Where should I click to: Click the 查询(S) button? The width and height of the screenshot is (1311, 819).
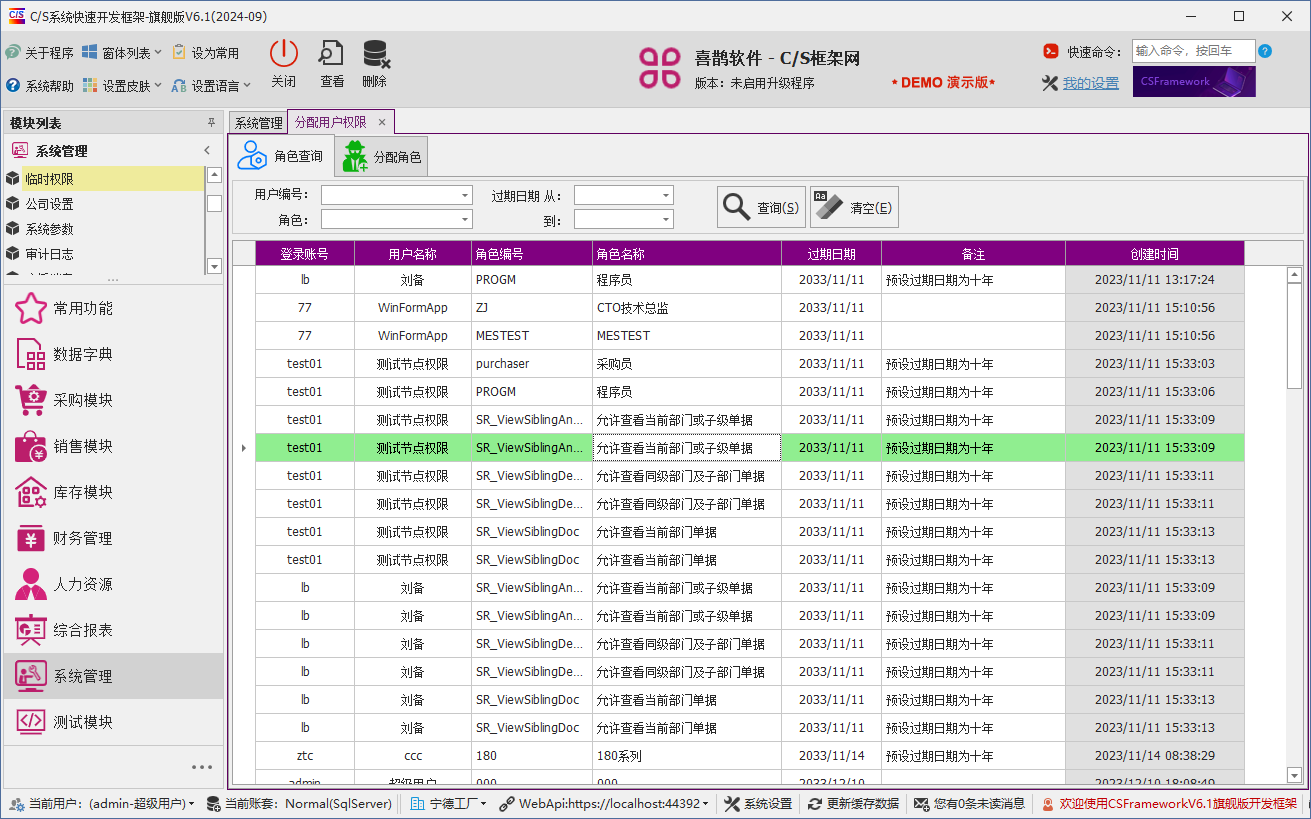761,207
